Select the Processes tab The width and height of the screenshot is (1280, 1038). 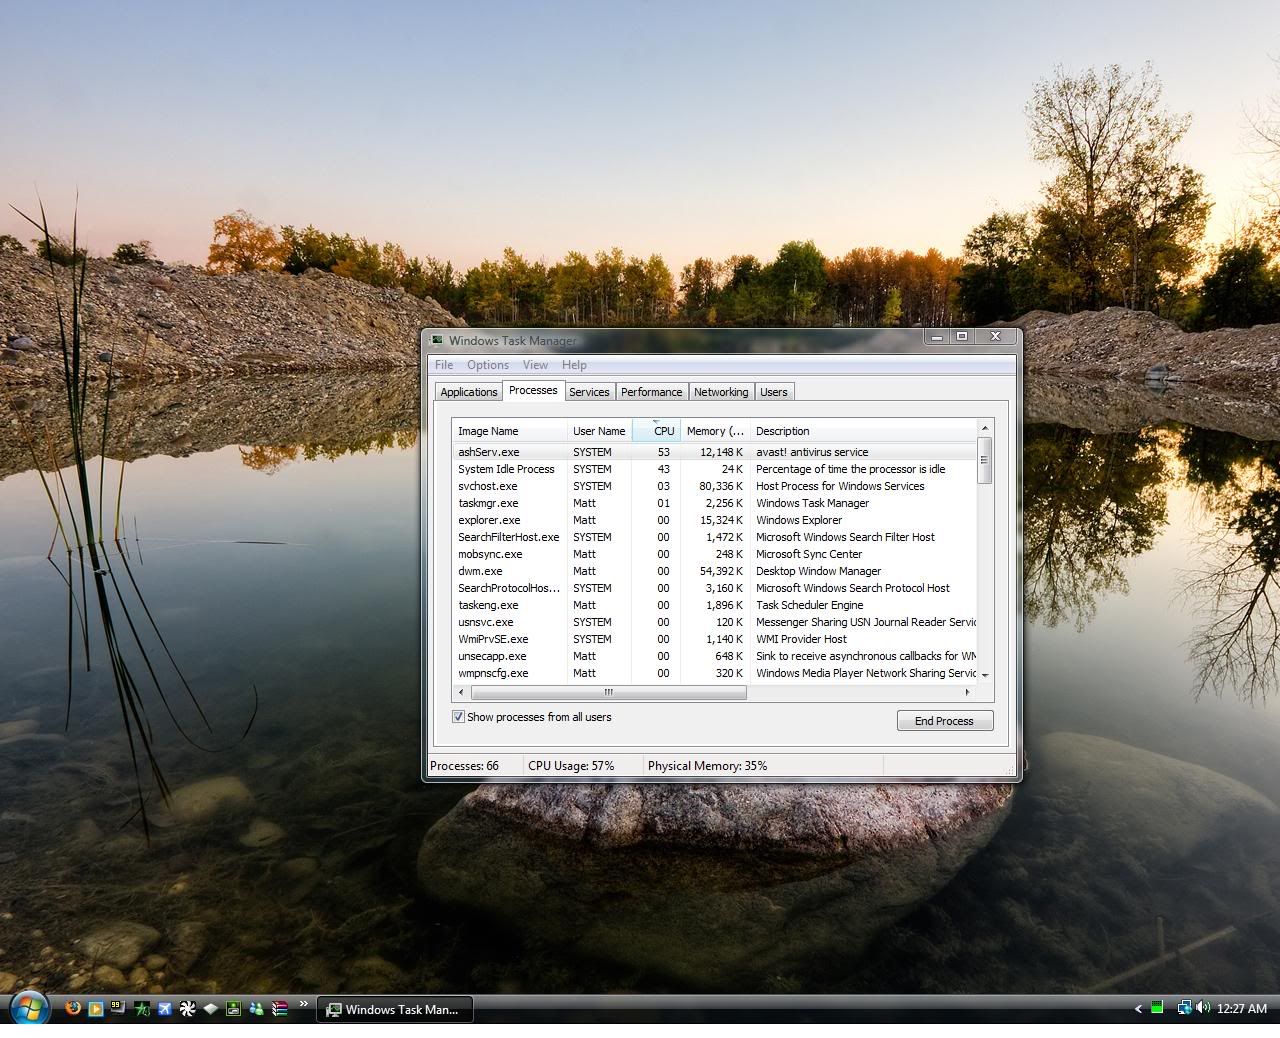[533, 390]
